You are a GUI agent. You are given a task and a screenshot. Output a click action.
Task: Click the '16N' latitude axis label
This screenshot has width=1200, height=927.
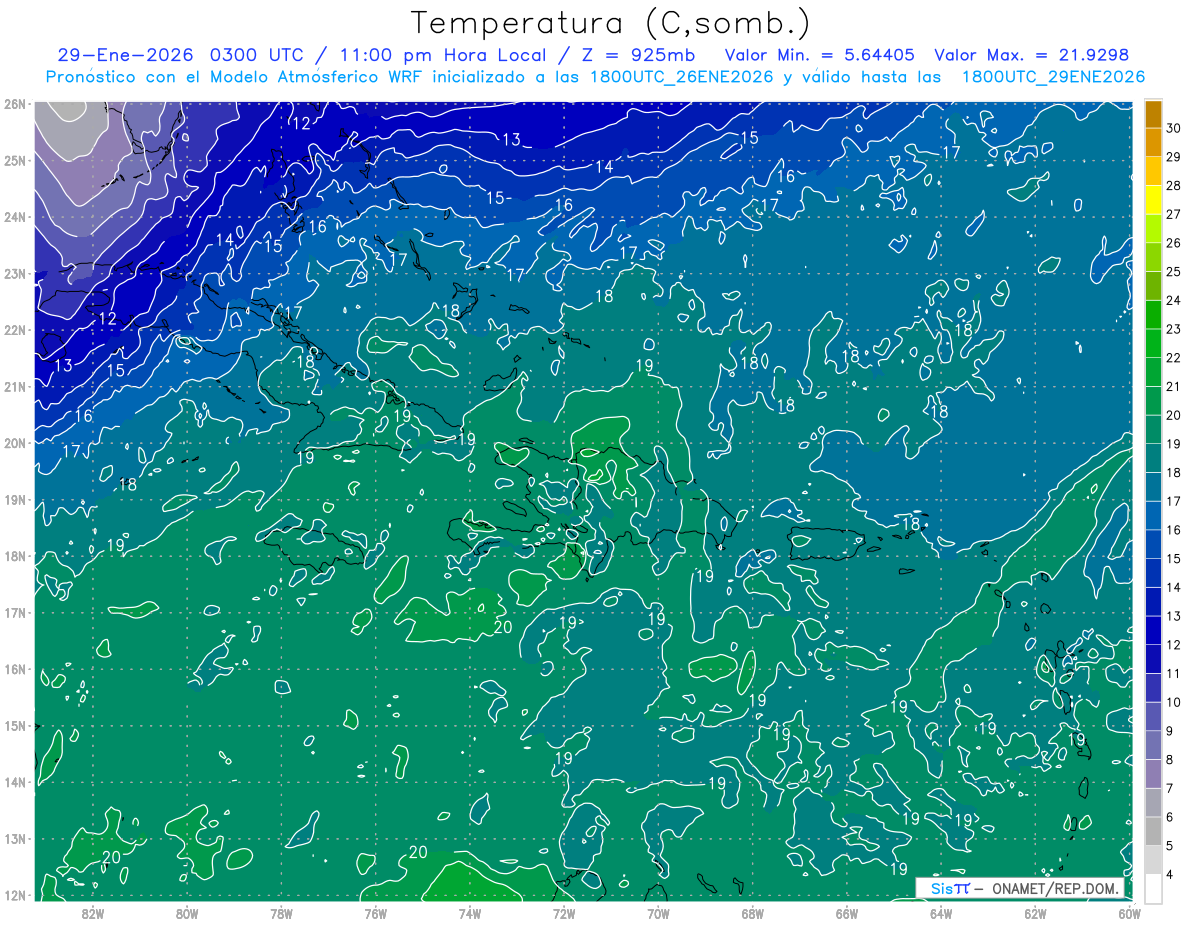15,669
